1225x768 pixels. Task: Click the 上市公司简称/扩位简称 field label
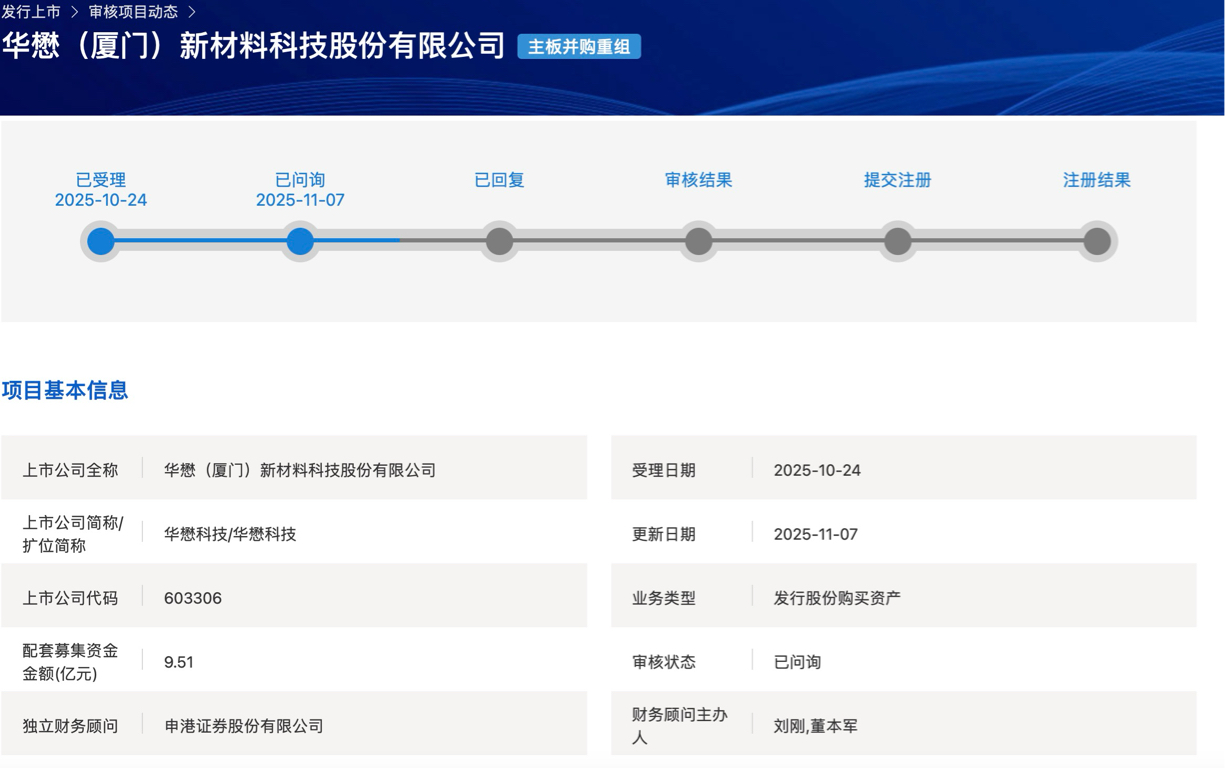coord(73,534)
